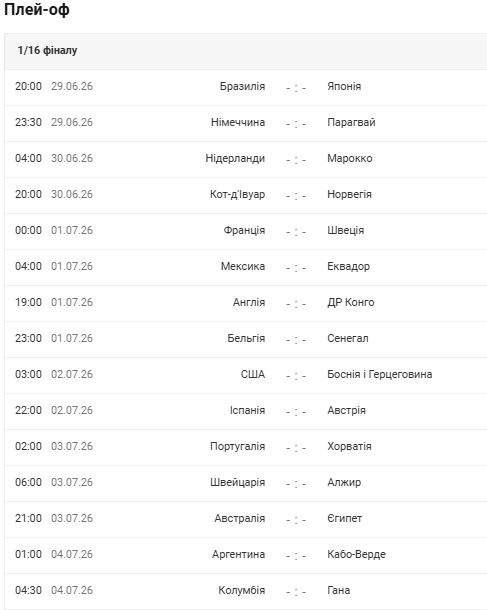Click the Нідерланди team name
Screen dimensions: 487x610
pyautogui.click(x=235, y=158)
